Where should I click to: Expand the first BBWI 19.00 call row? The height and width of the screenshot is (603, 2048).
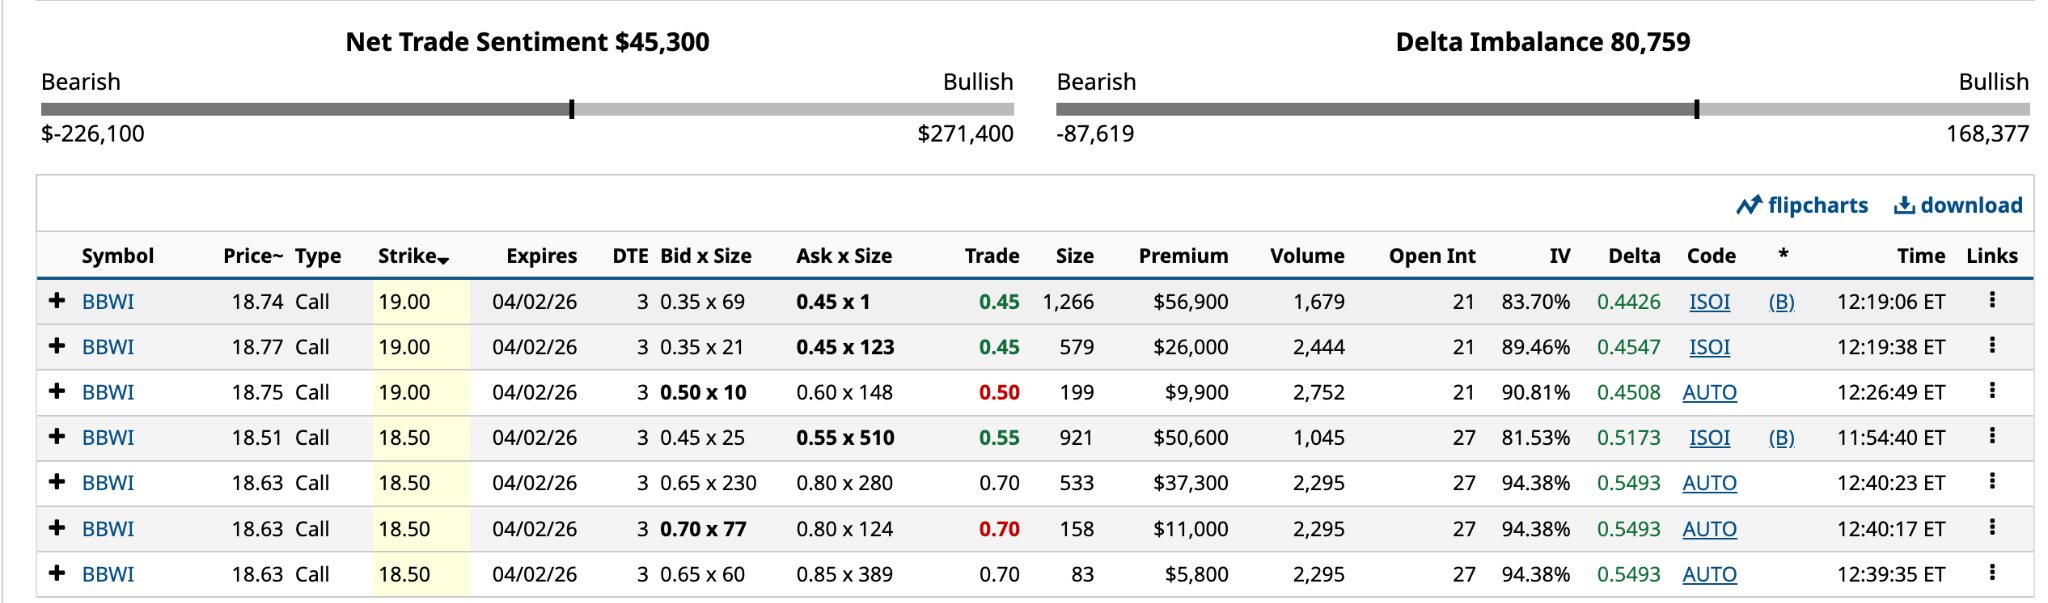tap(57, 301)
